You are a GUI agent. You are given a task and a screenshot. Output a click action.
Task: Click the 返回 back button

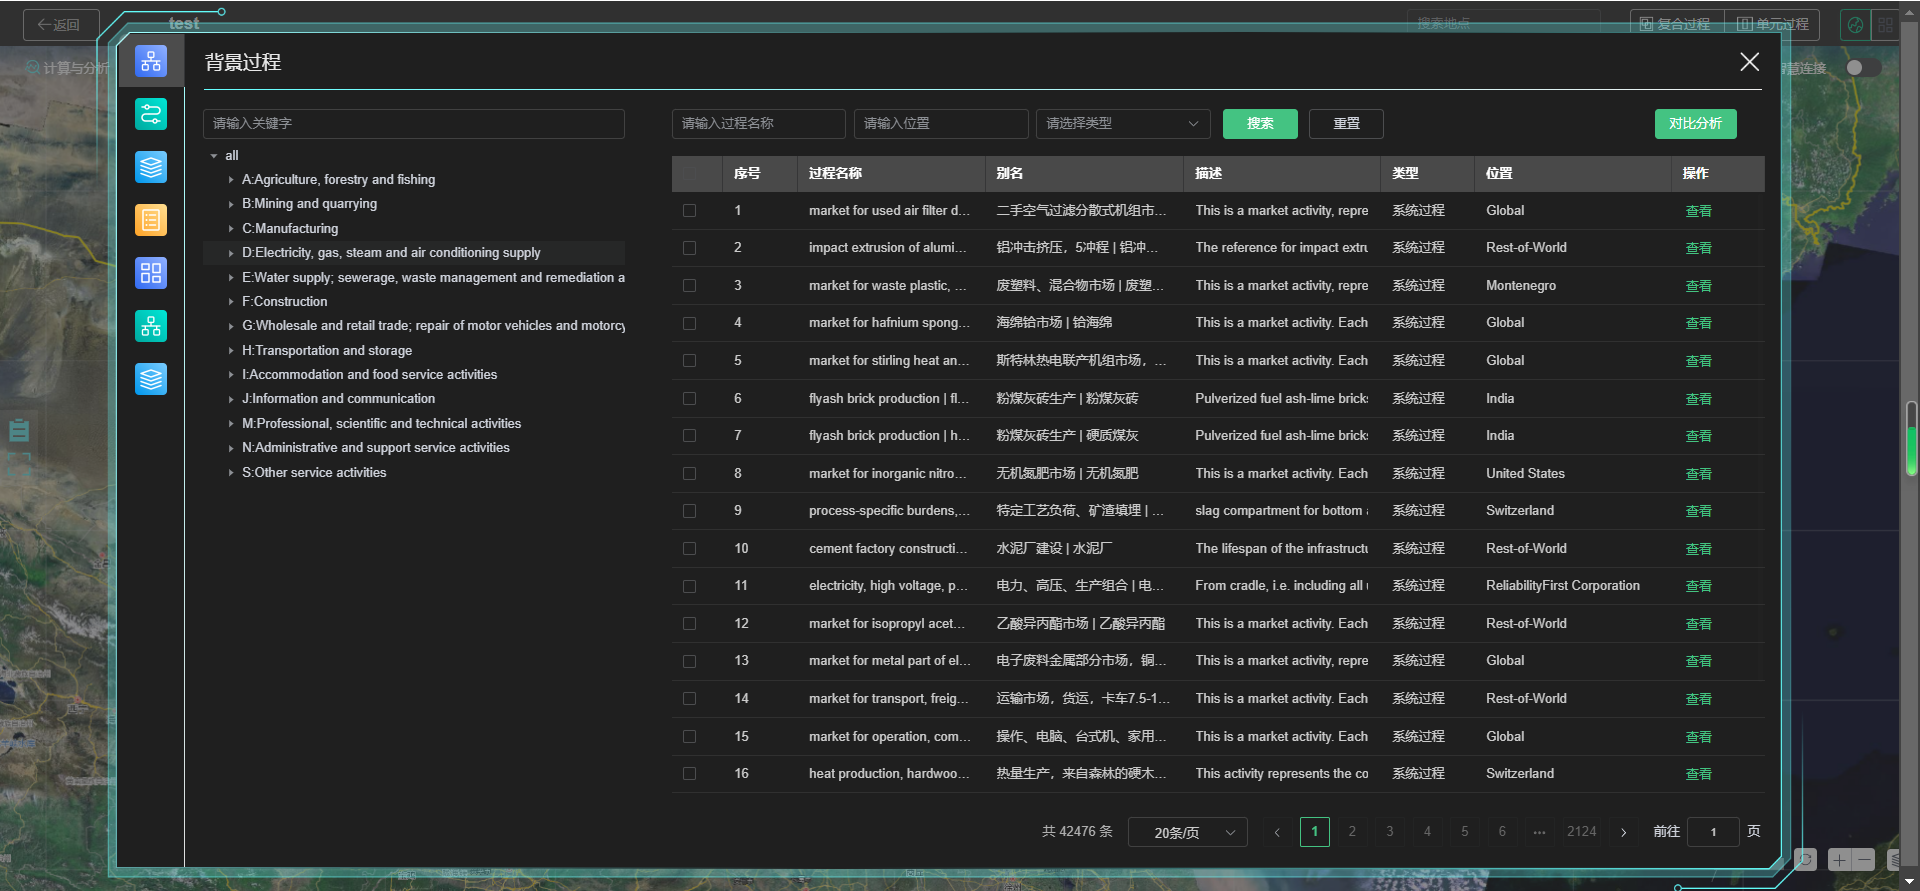[61, 24]
